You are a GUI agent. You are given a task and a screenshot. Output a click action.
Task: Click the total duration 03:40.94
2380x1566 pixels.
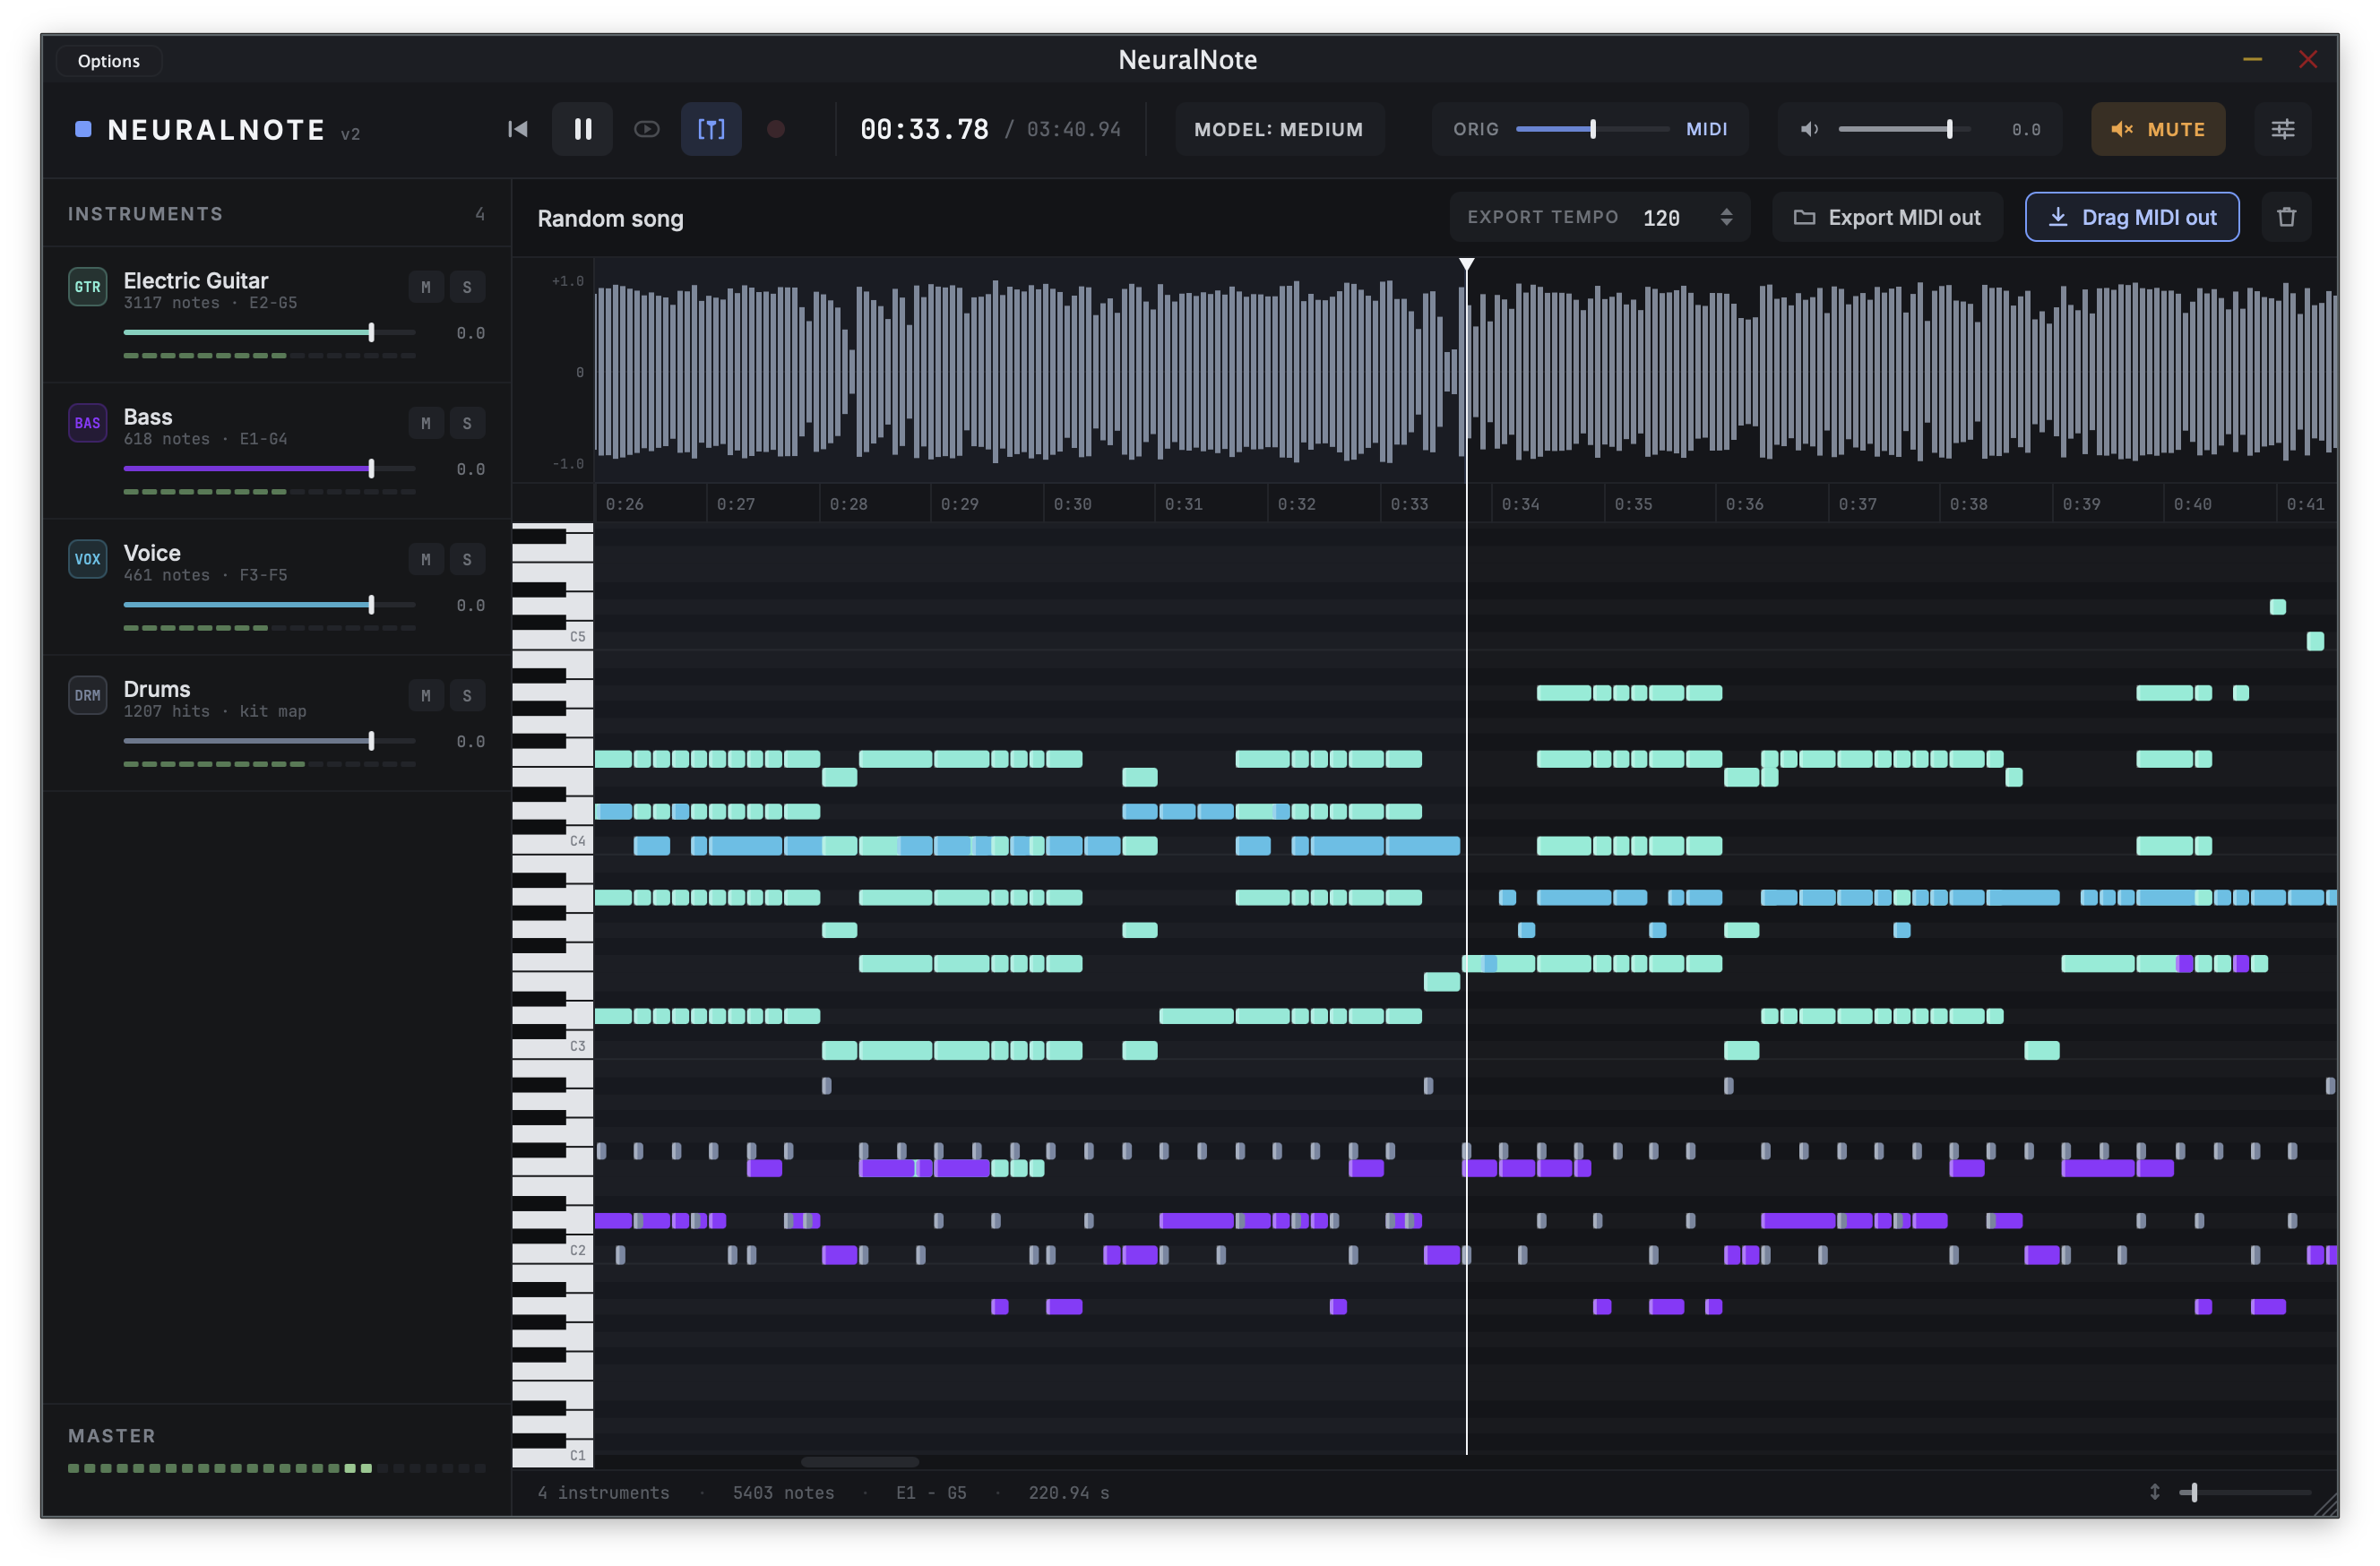[x=1074, y=130]
